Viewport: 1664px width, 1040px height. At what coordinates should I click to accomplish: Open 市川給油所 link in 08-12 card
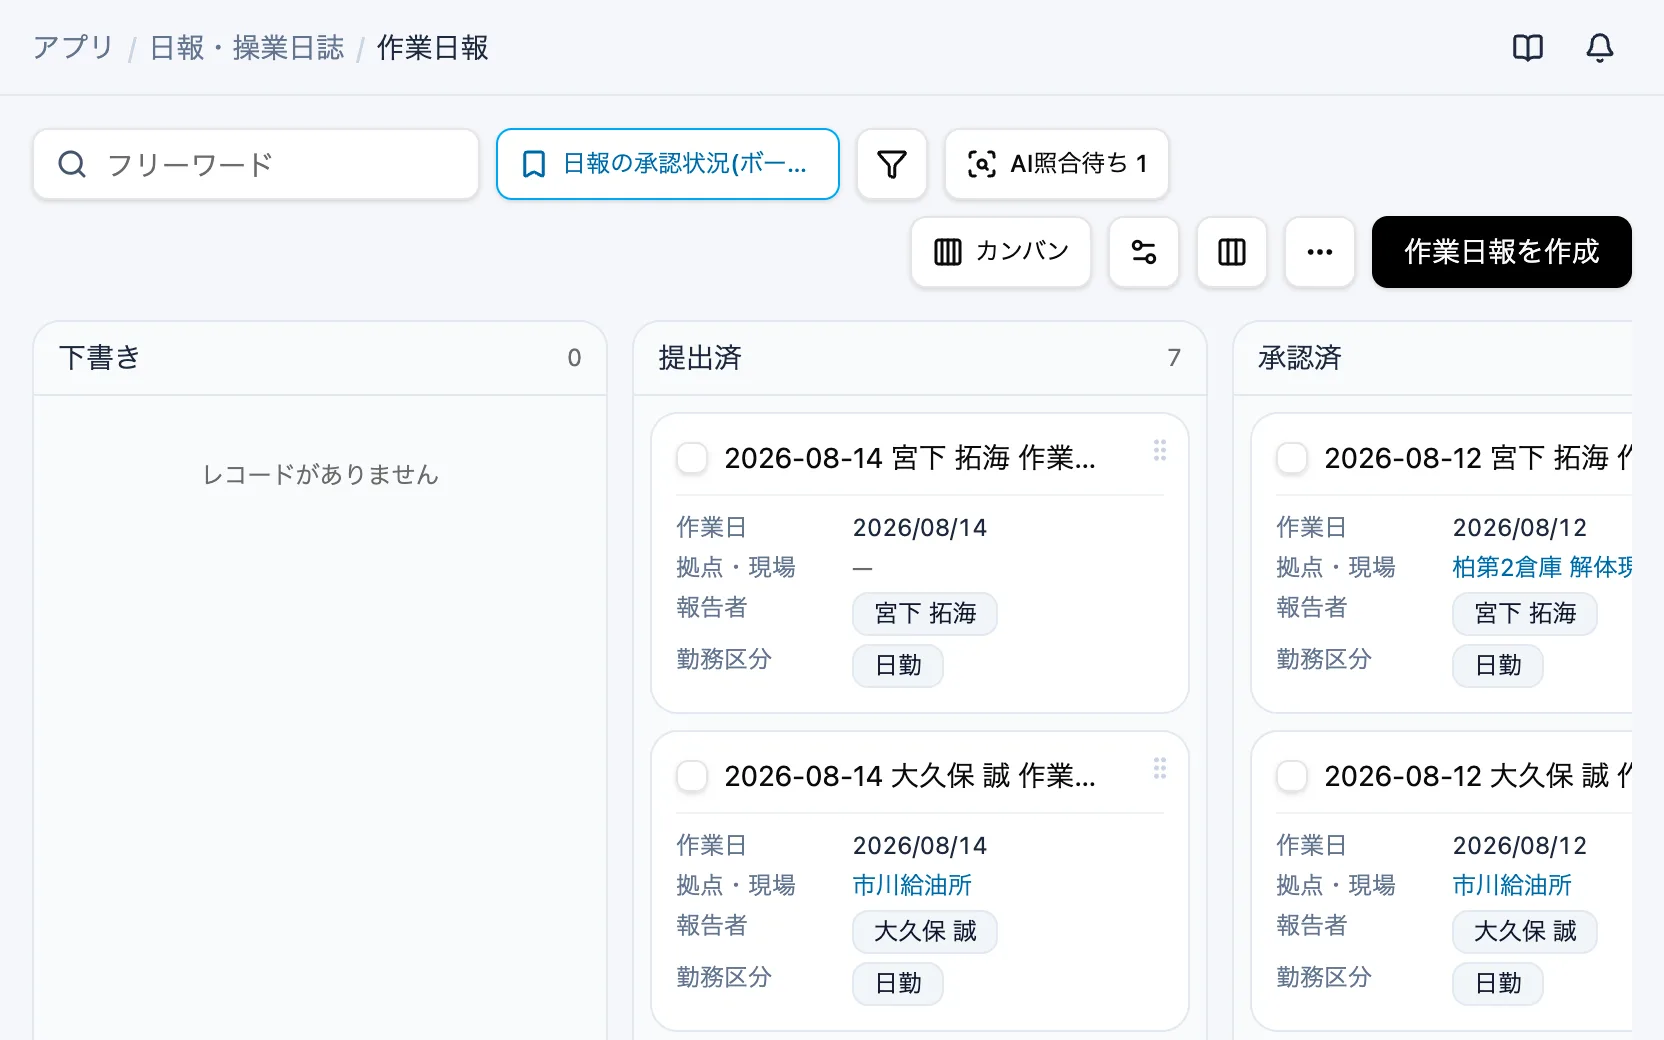1512,885
